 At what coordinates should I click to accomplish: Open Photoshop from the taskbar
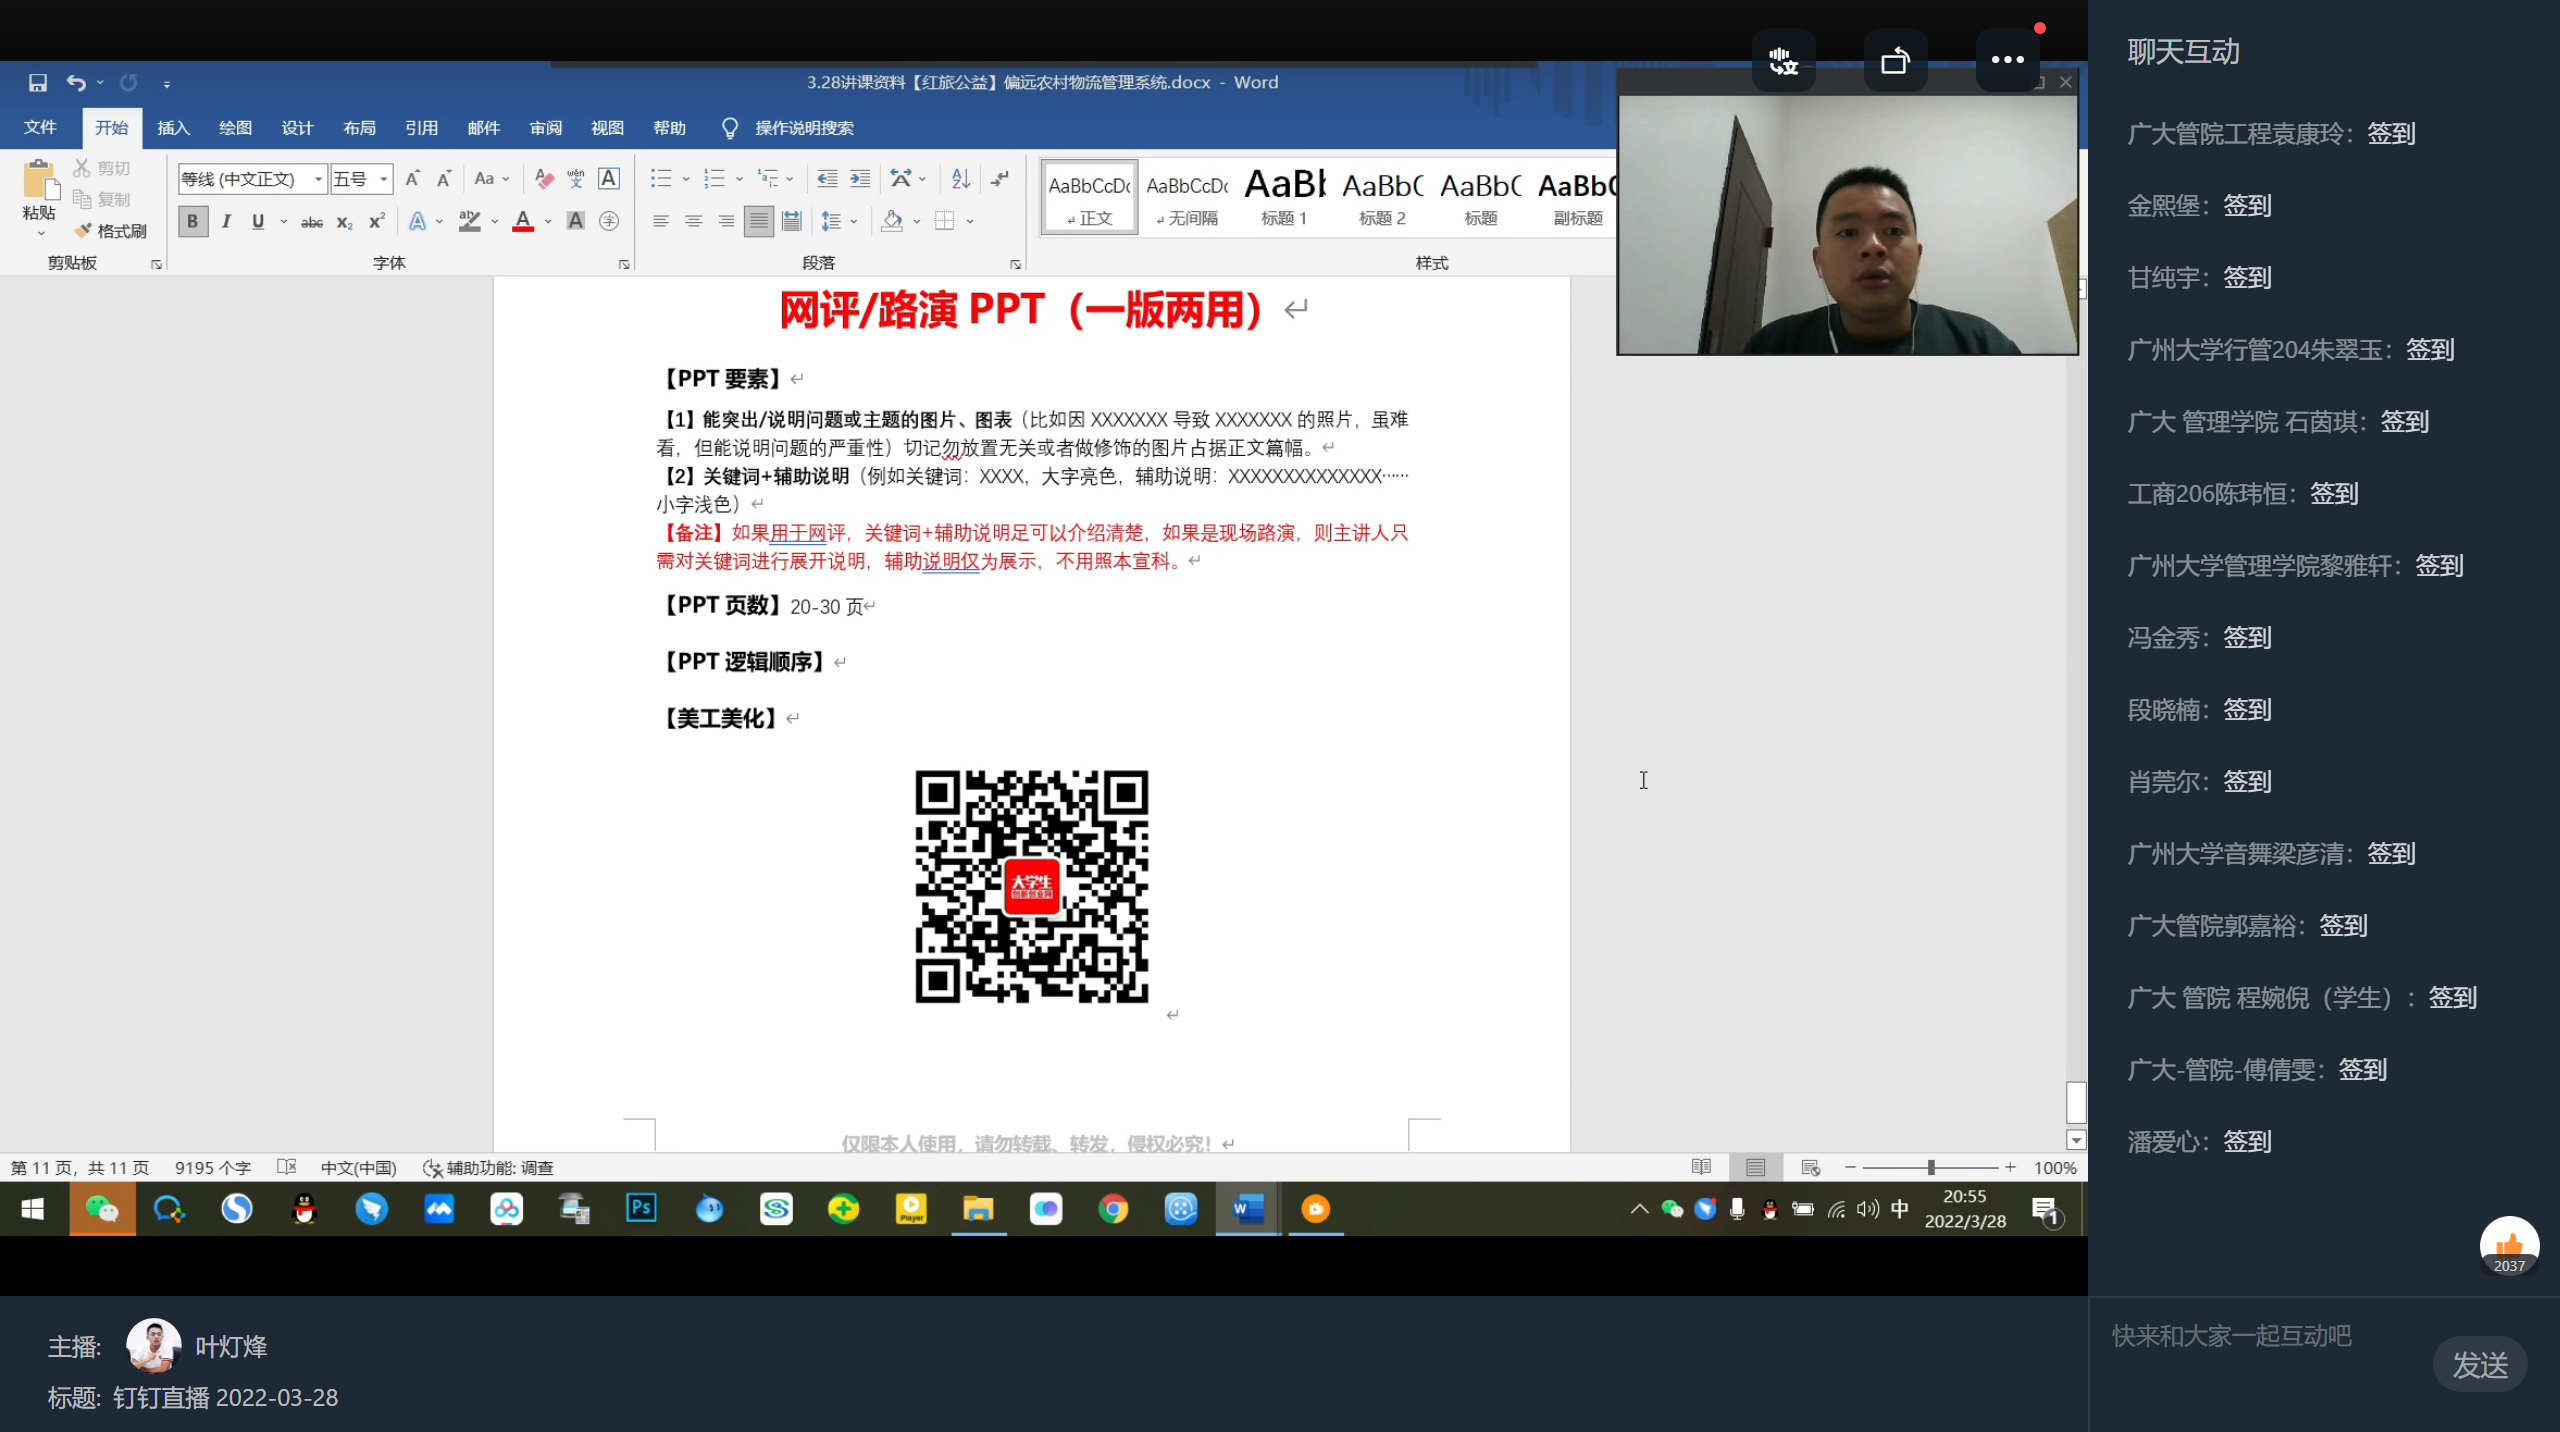[641, 1208]
